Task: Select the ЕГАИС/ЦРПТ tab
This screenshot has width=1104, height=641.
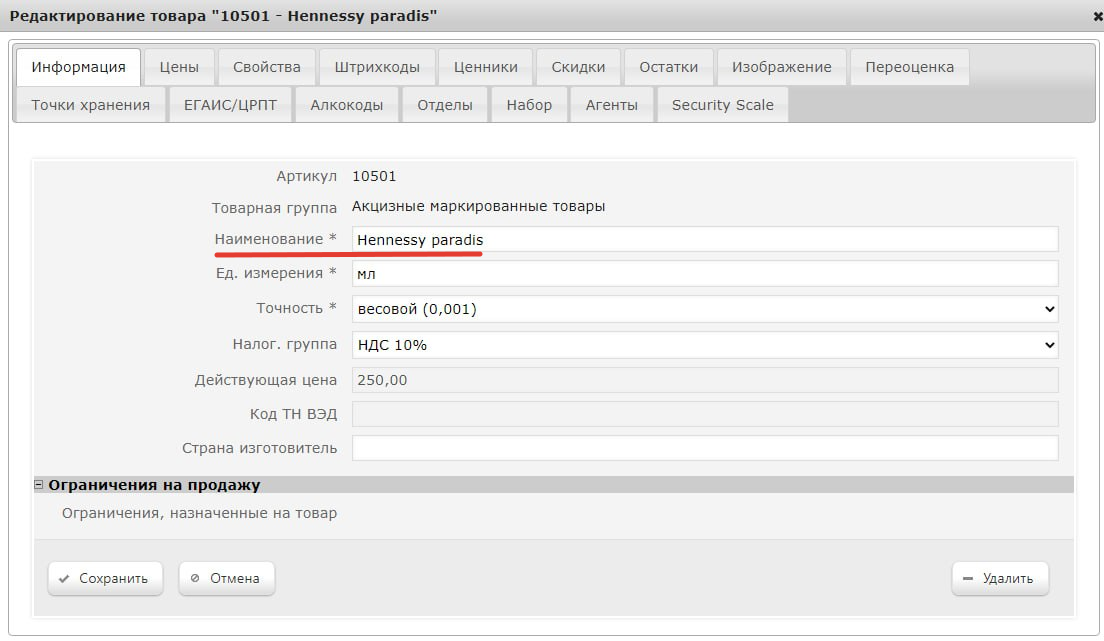Action: 230,105
